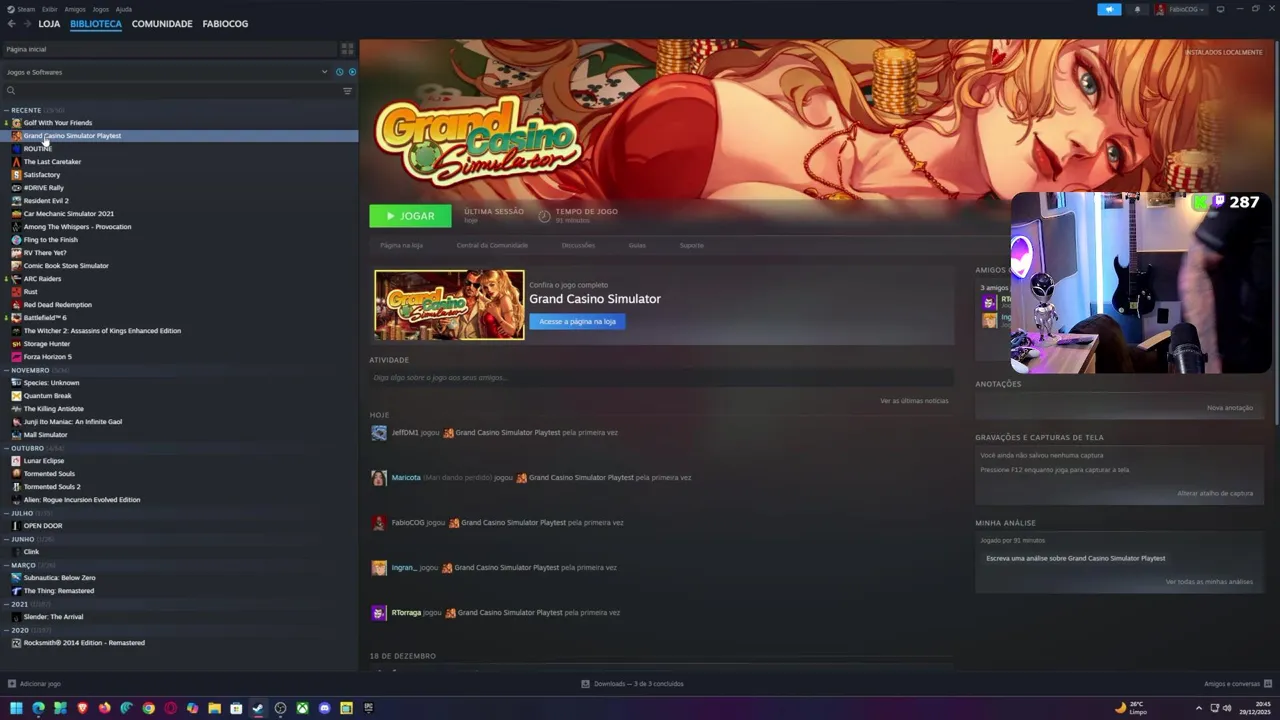The image size is (1280, 720).
Task: Click JeffDM1's avatar in the activity feed
Action: point(379,433)
